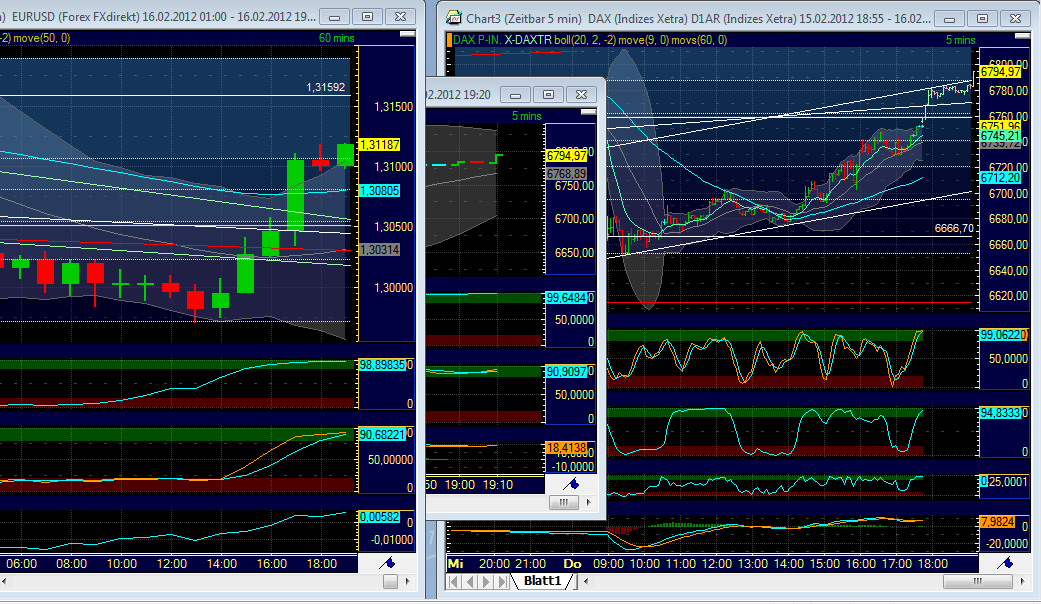The height and width of the screenshot is (604, 1041).
Task: Click the Do day marker on the DAX time axis
Action: 575,563
